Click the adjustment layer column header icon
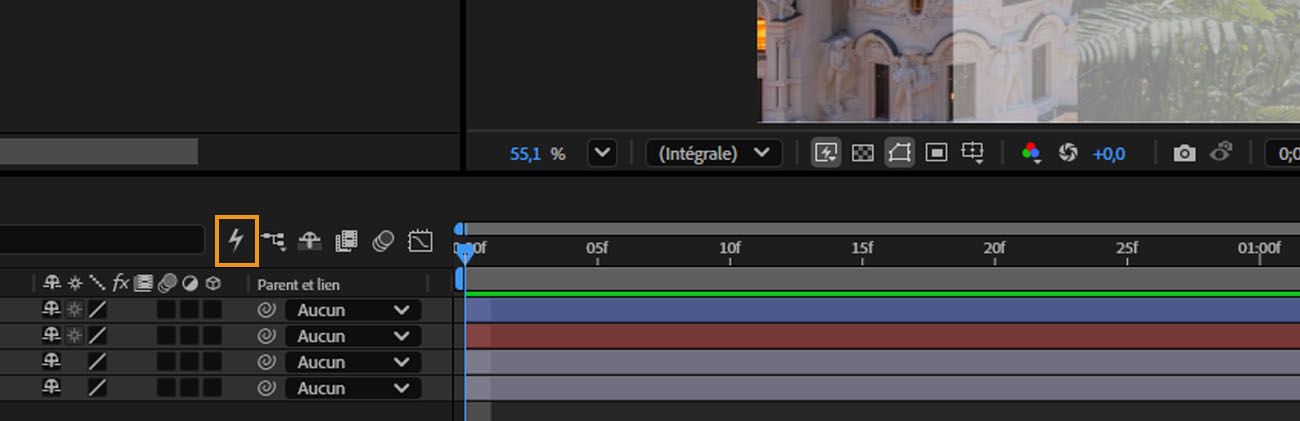Image resolution: width=1300 pixels, height=421 pixels. (x=189, y=284)
